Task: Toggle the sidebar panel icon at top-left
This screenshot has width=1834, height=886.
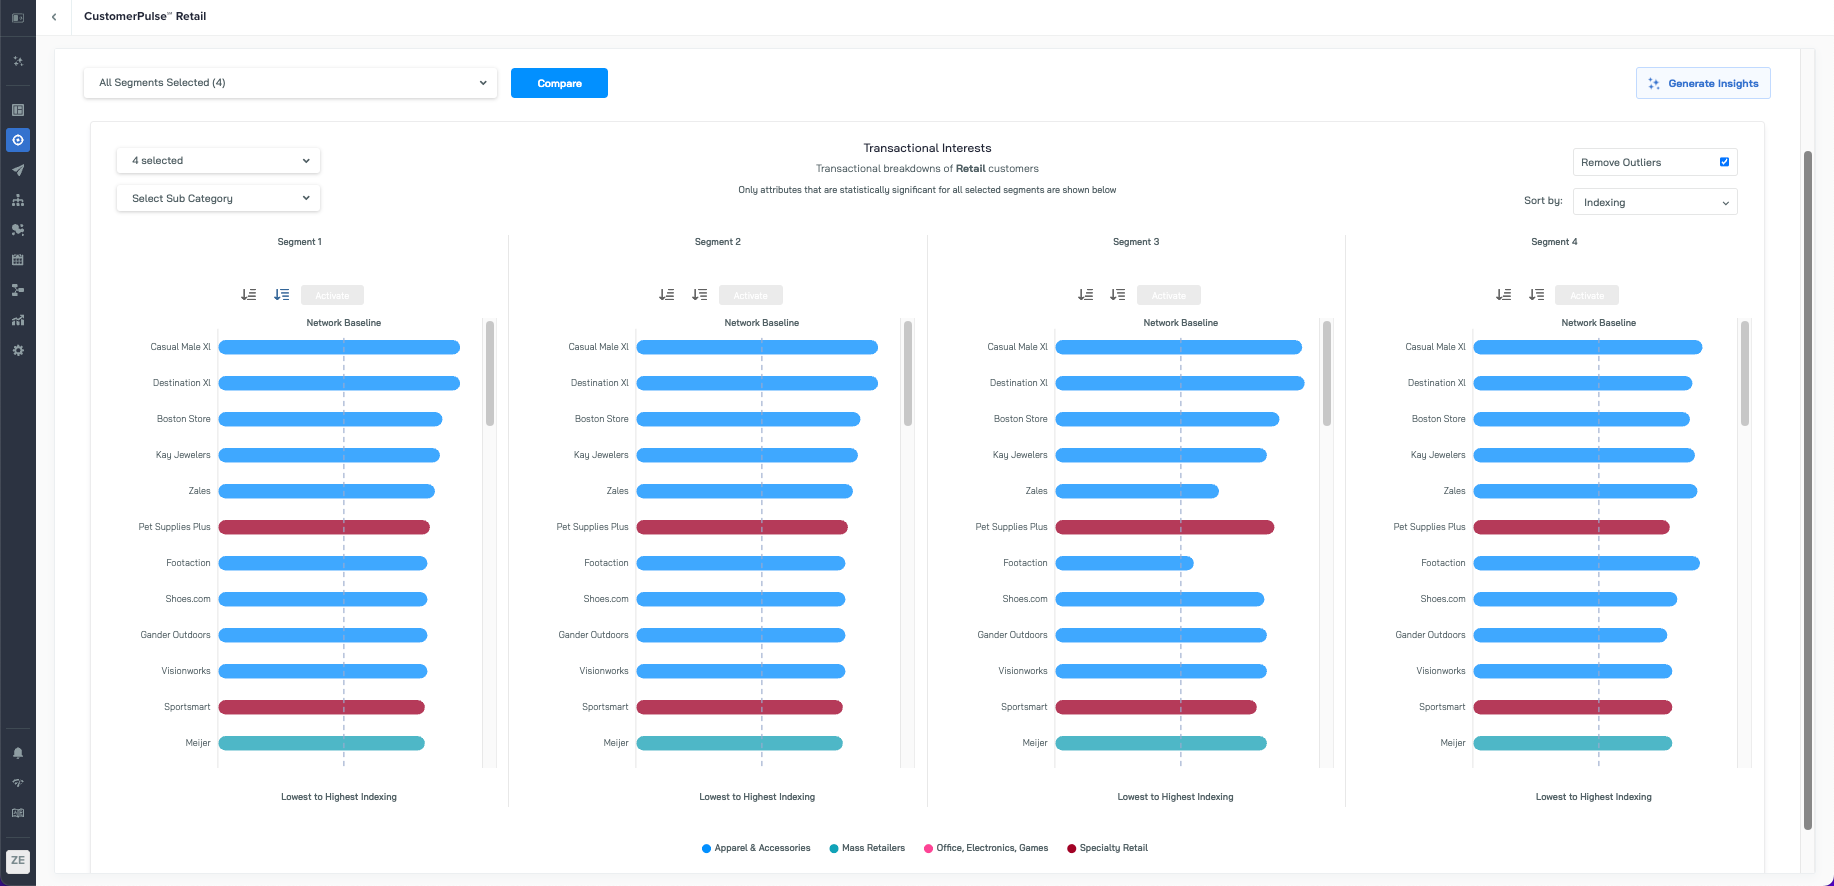Action: point(18,17)
